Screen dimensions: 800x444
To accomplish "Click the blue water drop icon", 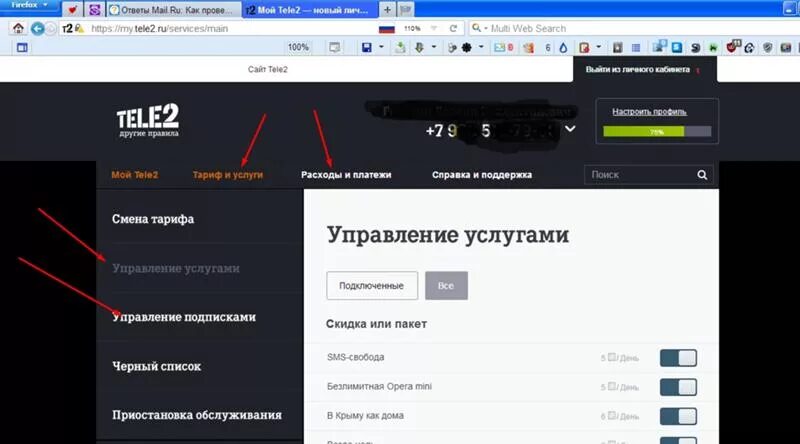I will [563, 47].
